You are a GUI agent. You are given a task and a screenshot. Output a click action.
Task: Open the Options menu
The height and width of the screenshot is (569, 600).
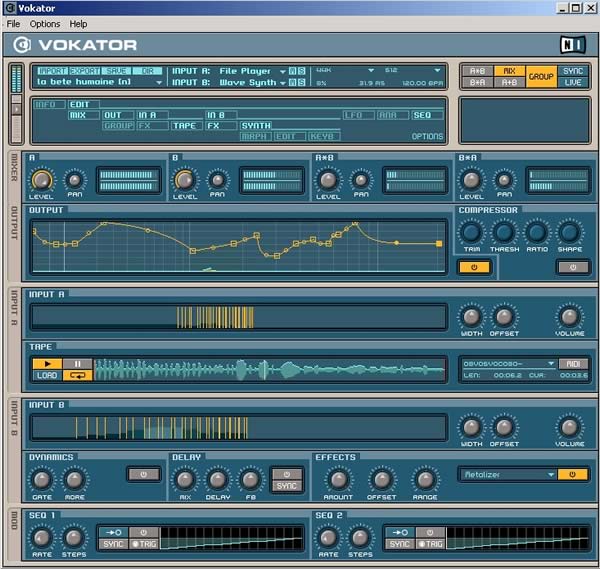(44, 23)
